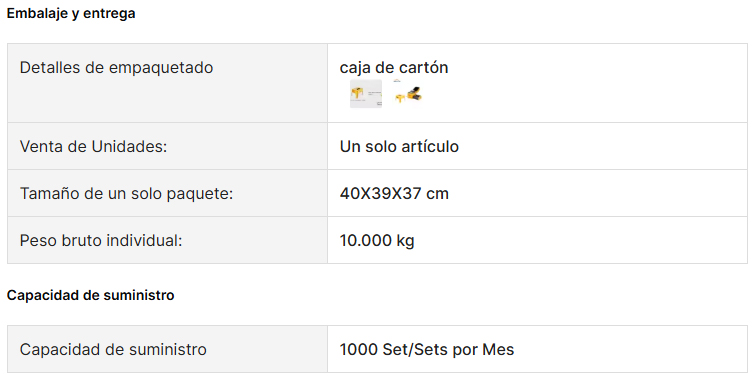Click the '1000 Set/Sets por Mes' value
The width and height of the screenshot is (755, 379).
tap(427, 349)
